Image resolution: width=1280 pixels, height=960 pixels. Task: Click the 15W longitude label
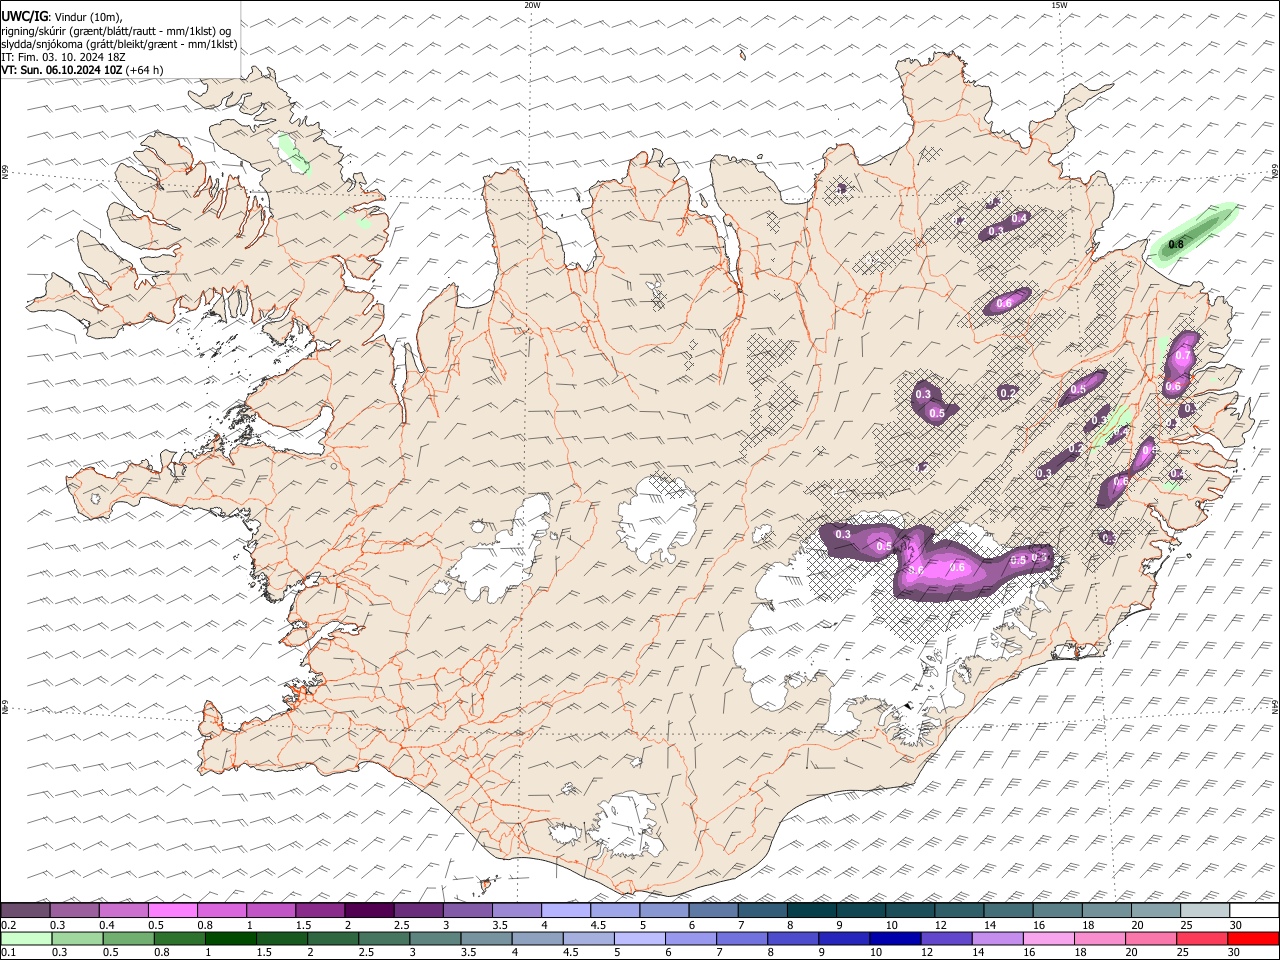(x=1059, y=5)
